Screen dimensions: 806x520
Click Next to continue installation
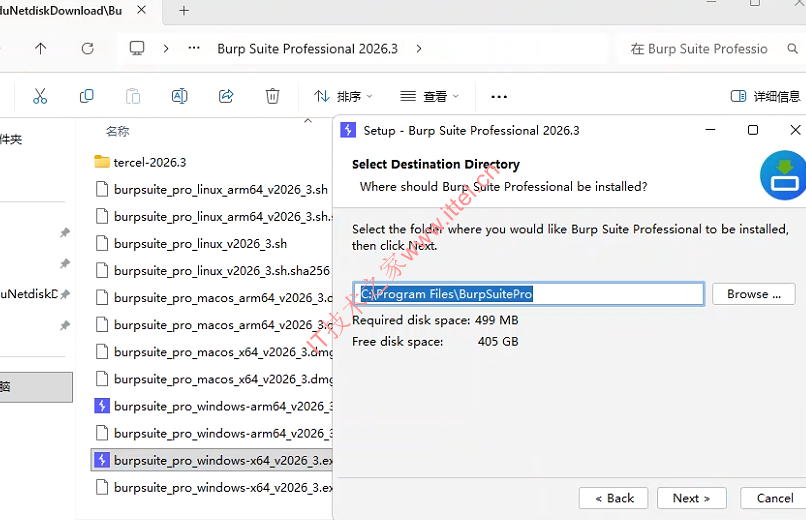tap(691, 498)
